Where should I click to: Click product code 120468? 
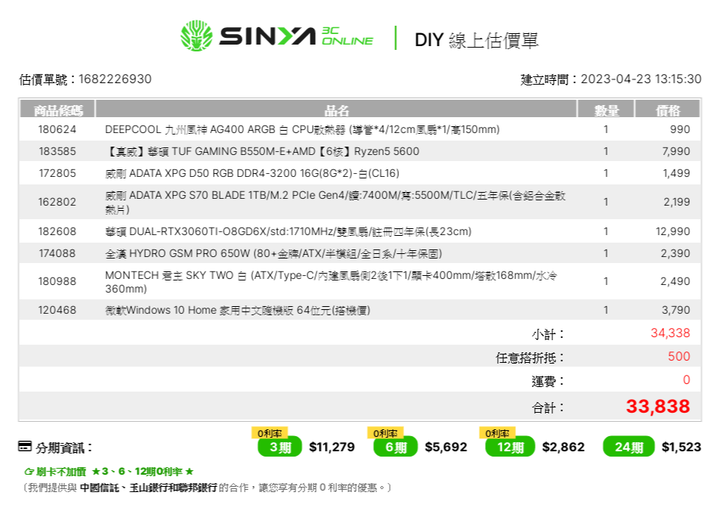coord(57,310)
